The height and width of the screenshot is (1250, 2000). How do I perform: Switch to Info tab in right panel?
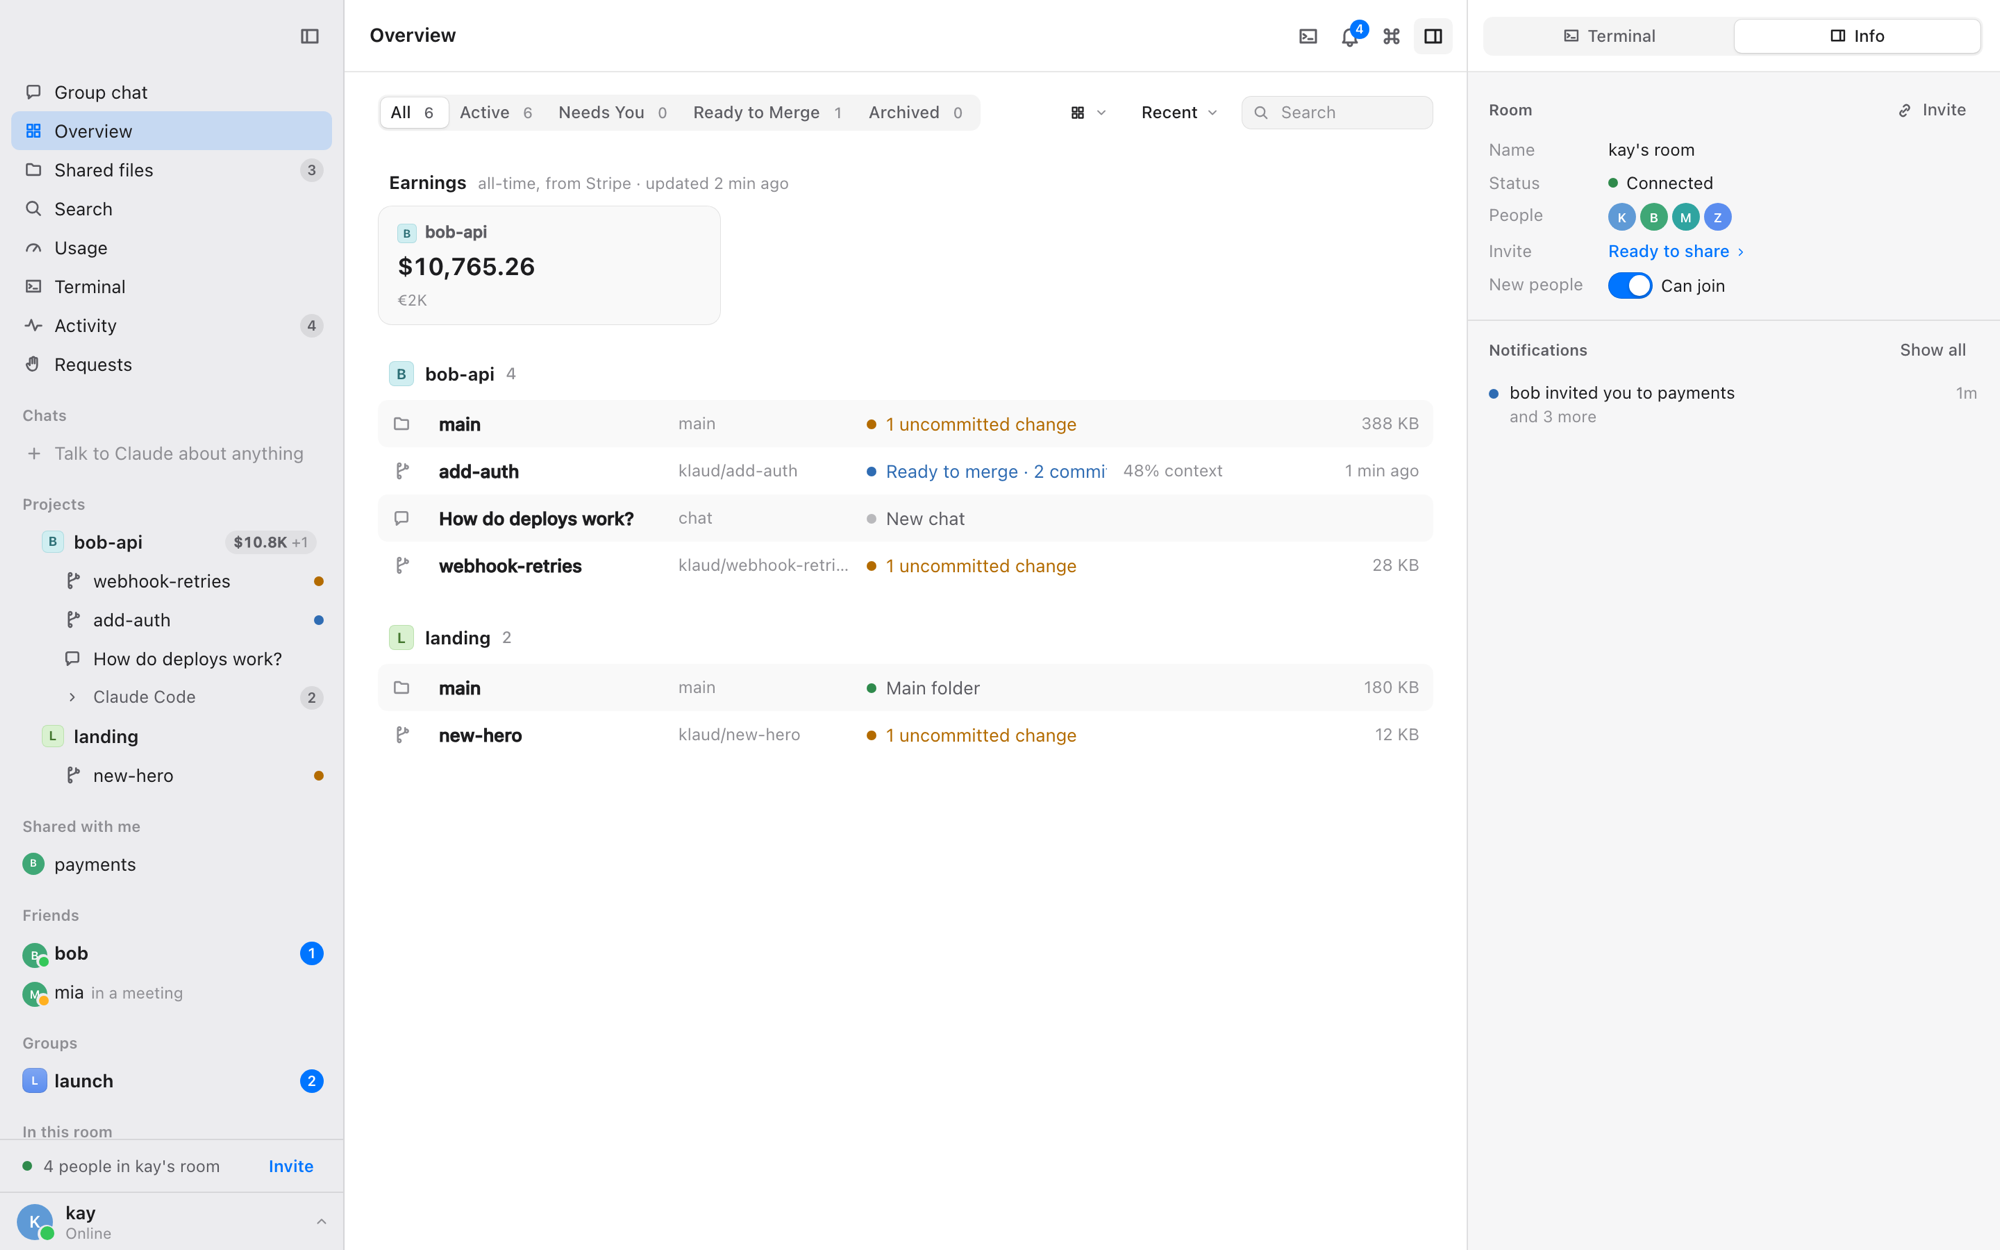(1857, 37)
